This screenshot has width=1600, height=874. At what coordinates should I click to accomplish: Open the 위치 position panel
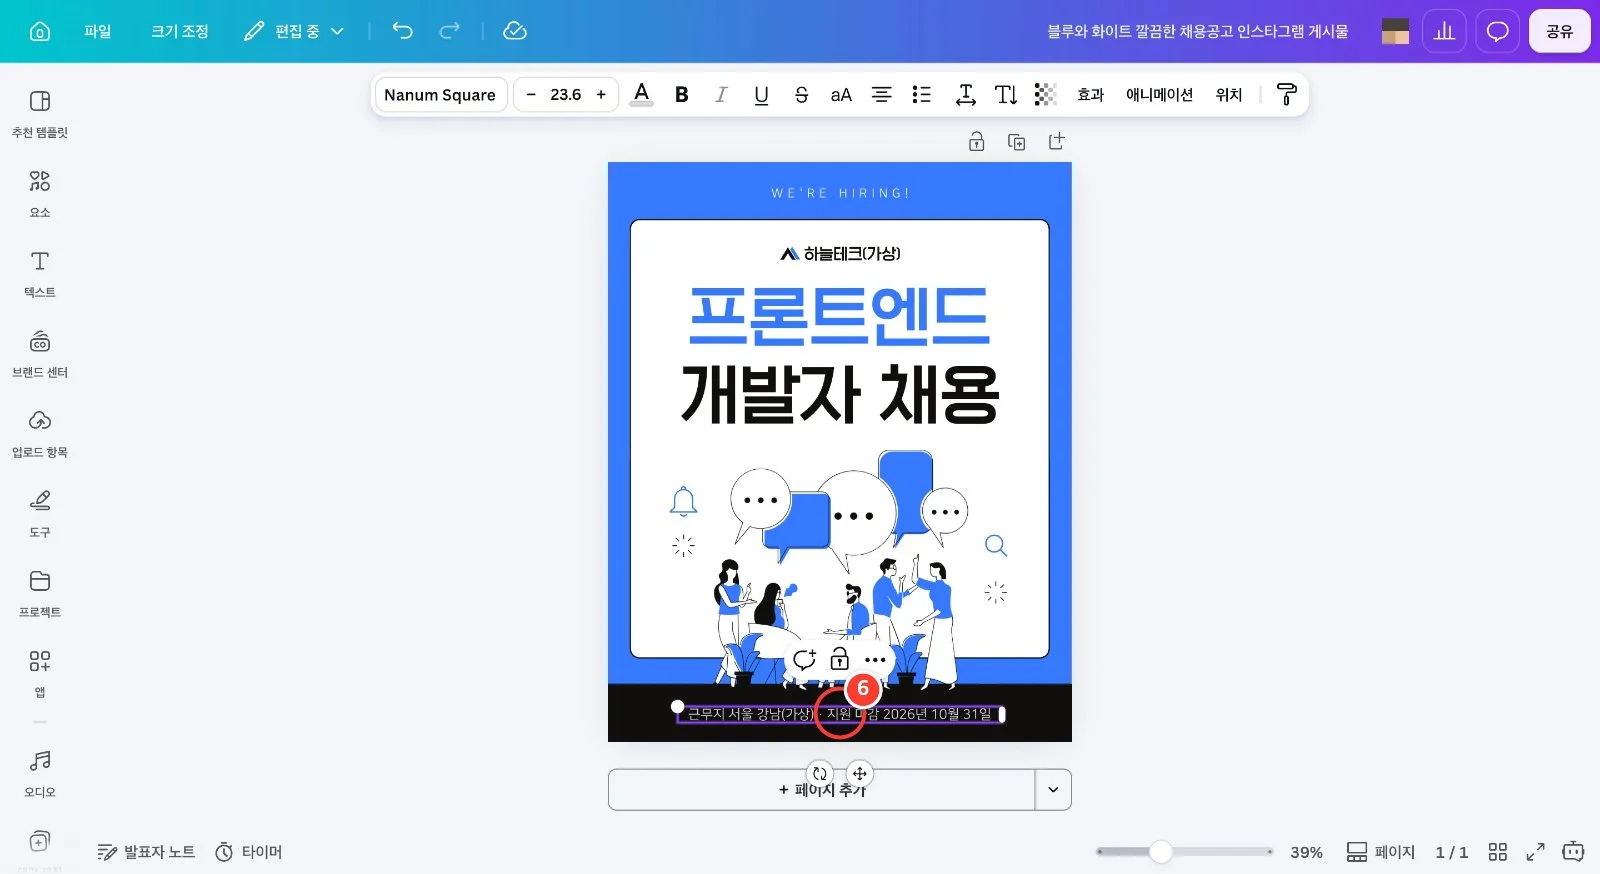[x=1228, y=95]
